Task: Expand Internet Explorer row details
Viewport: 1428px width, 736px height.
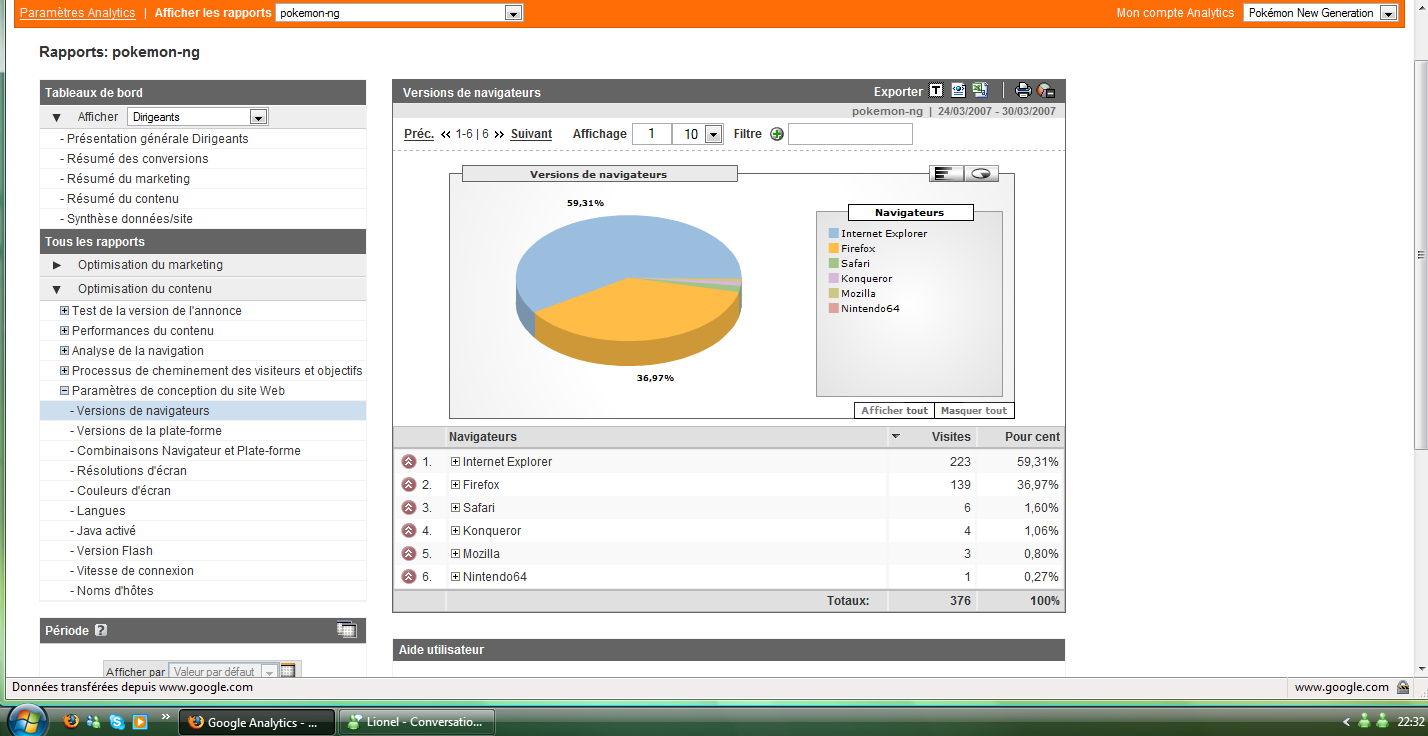Action: pyautogui.click(x=455, y=462)
